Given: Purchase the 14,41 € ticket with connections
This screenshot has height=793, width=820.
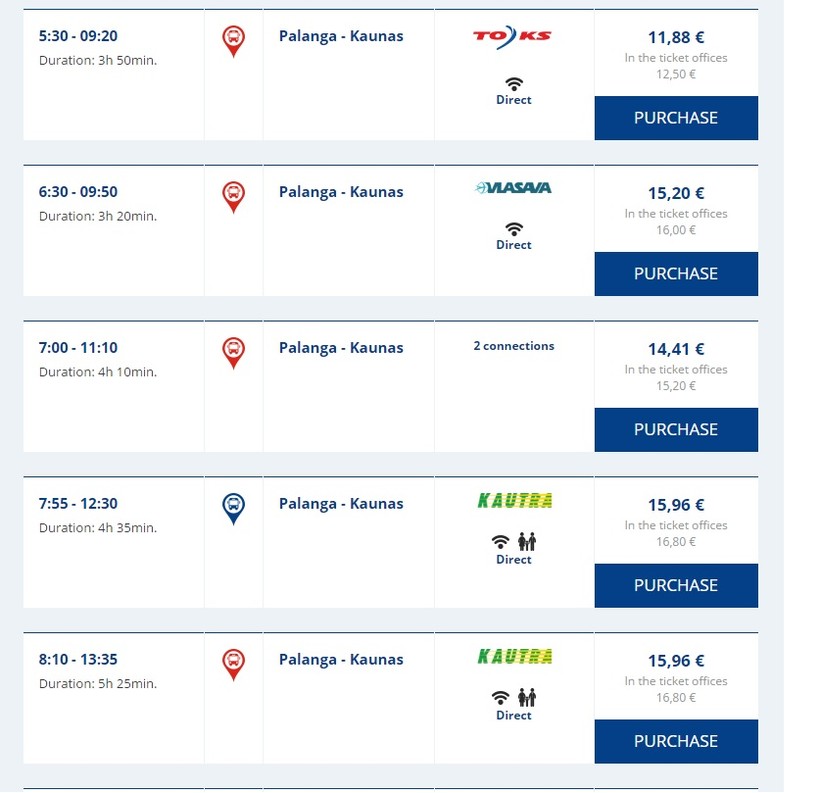Looking at the screenshot, I should [676, 430].
